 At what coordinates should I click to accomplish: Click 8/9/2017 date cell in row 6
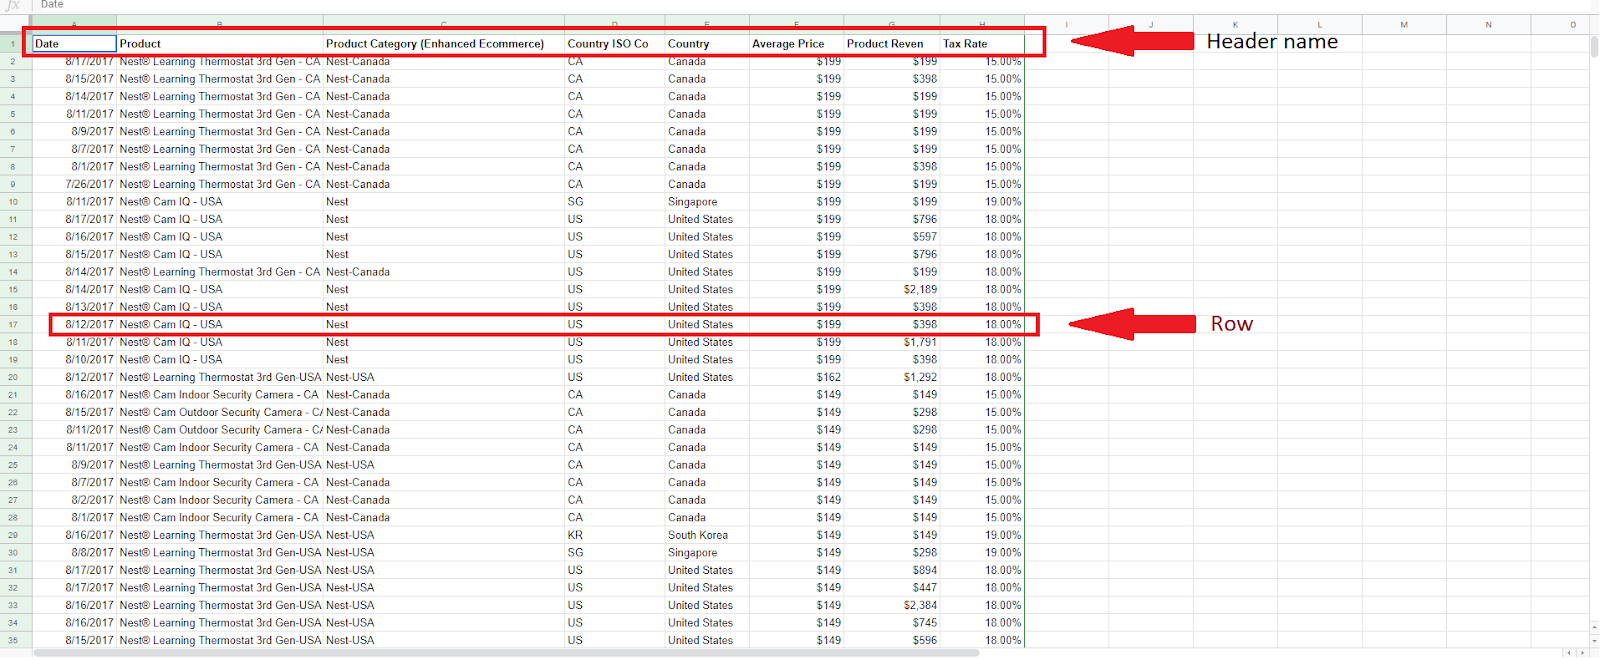point(75,132)
